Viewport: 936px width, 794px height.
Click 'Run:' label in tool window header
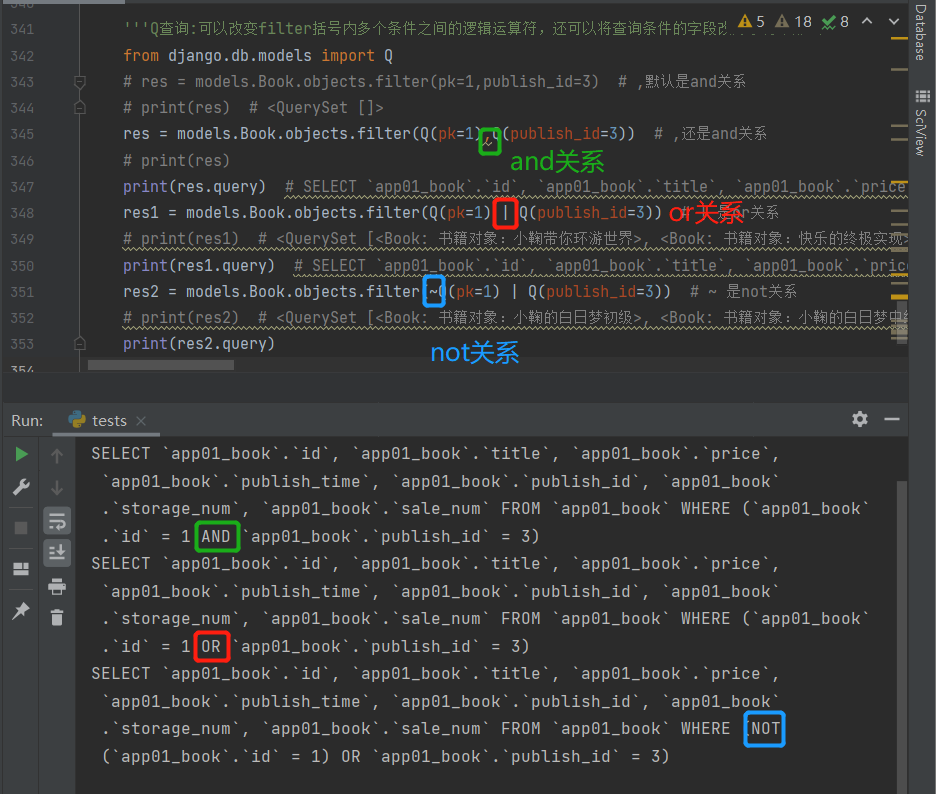pos(27,421)
